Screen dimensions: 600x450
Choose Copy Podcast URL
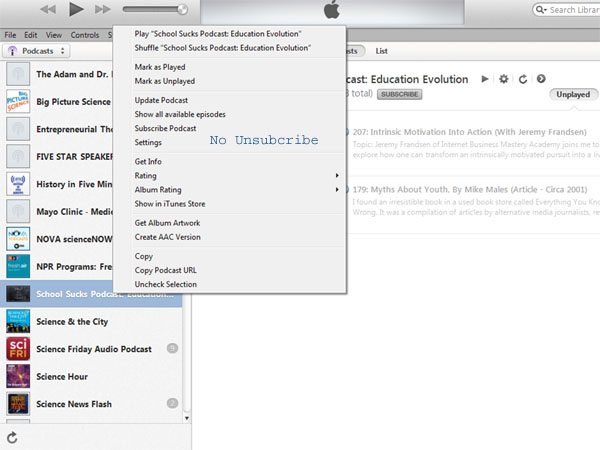165,270
